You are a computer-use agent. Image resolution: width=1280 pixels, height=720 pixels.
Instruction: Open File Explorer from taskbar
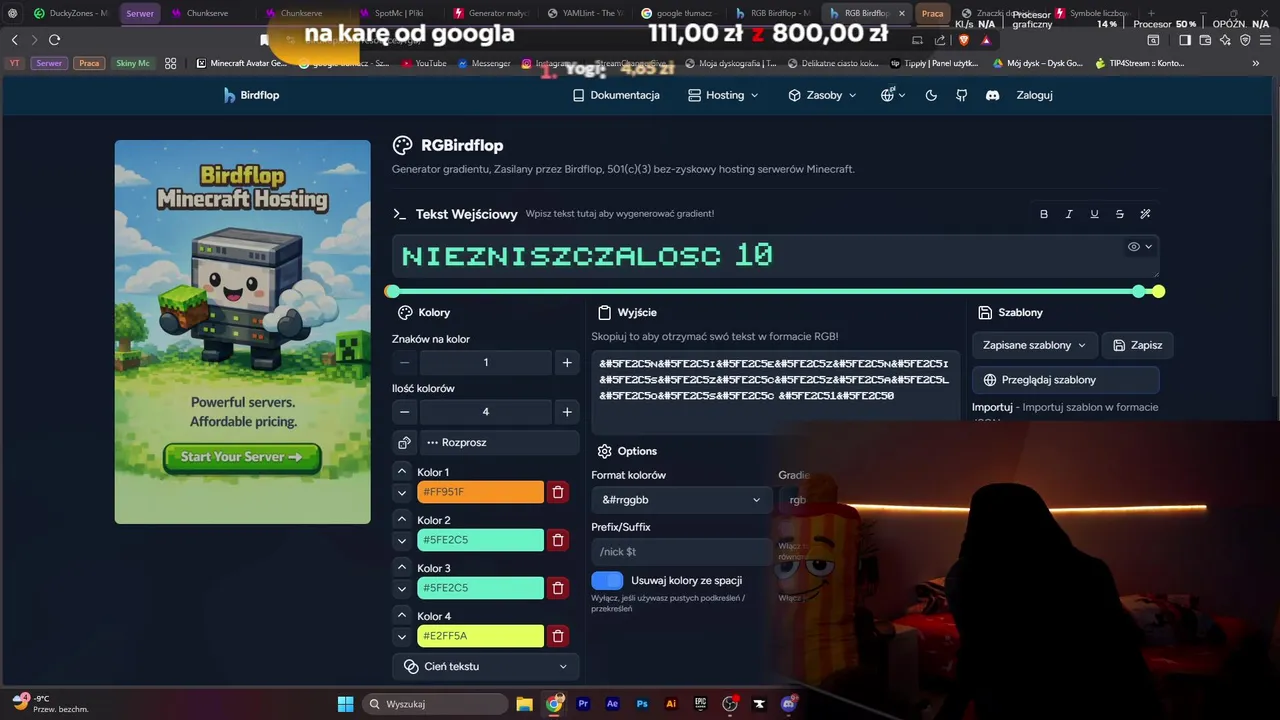[524, 704]
